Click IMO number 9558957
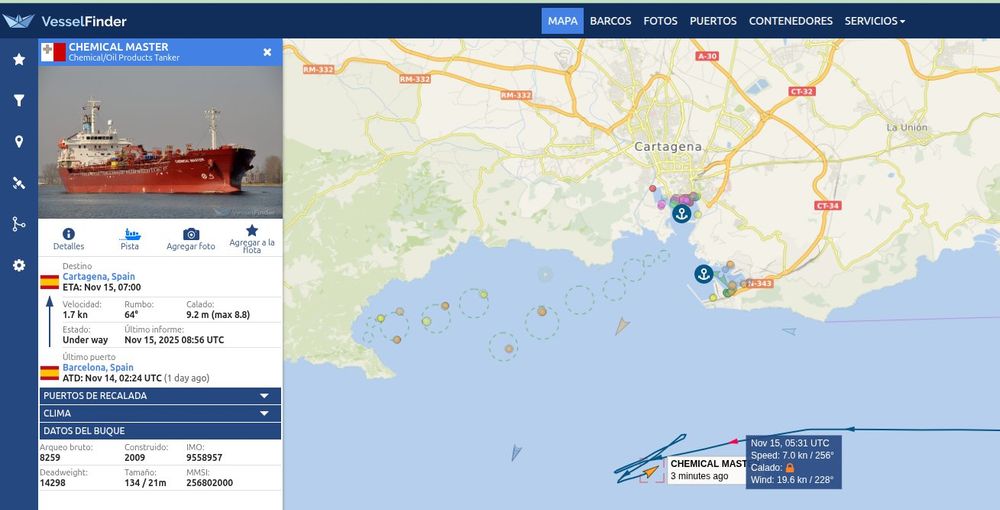The width and height of the screenshot is (1000, 510). point(204,458)
